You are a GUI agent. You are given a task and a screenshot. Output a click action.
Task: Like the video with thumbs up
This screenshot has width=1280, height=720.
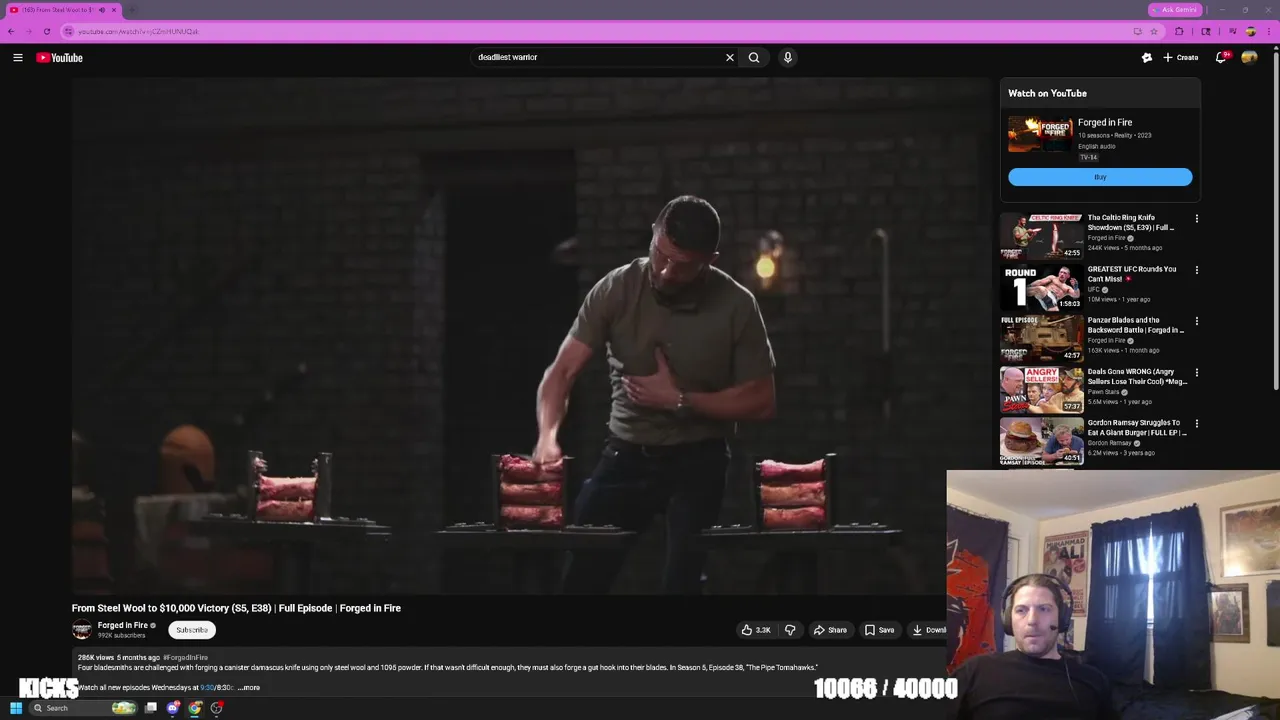[x=756, y=630]
